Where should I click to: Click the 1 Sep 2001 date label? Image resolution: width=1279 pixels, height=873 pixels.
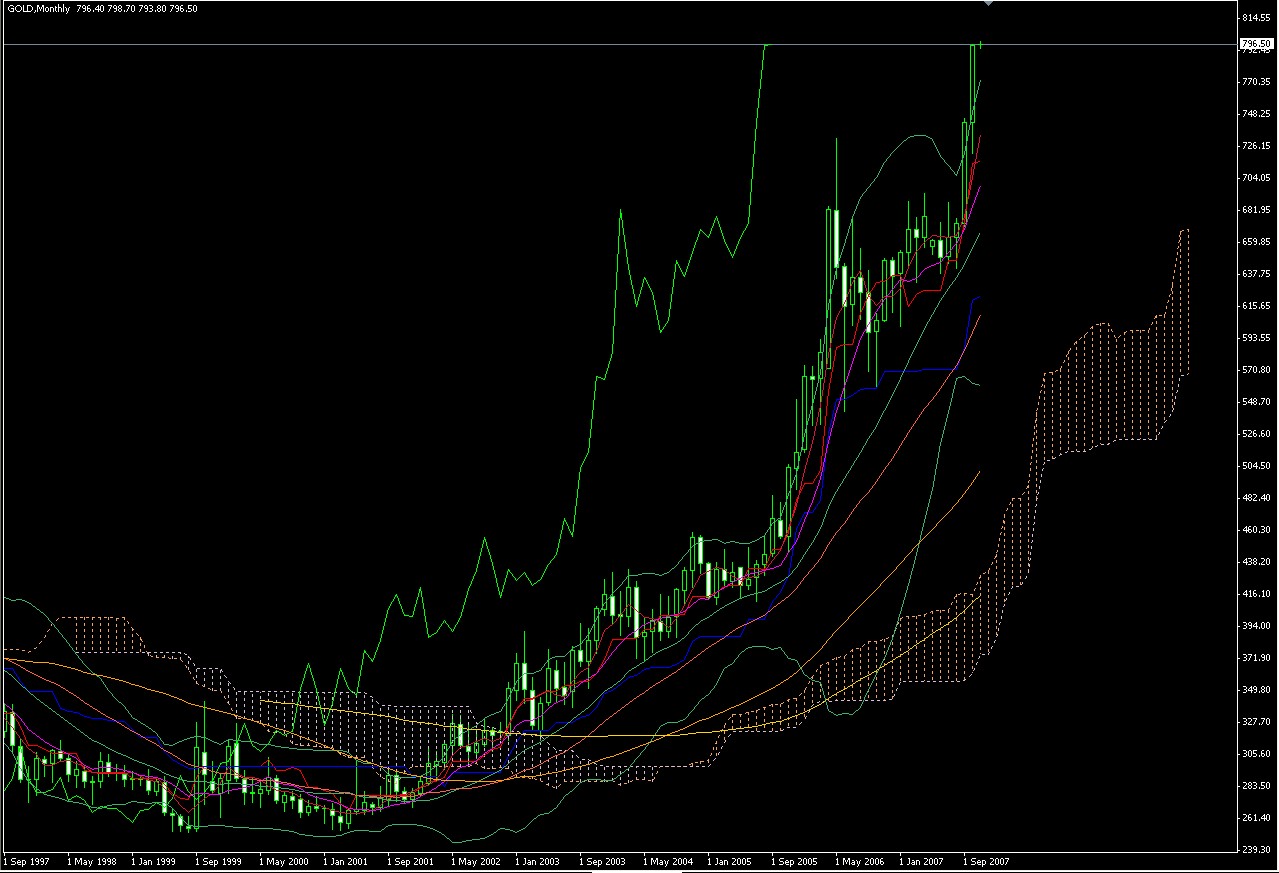pyautogui.click(x=411, y=861)
